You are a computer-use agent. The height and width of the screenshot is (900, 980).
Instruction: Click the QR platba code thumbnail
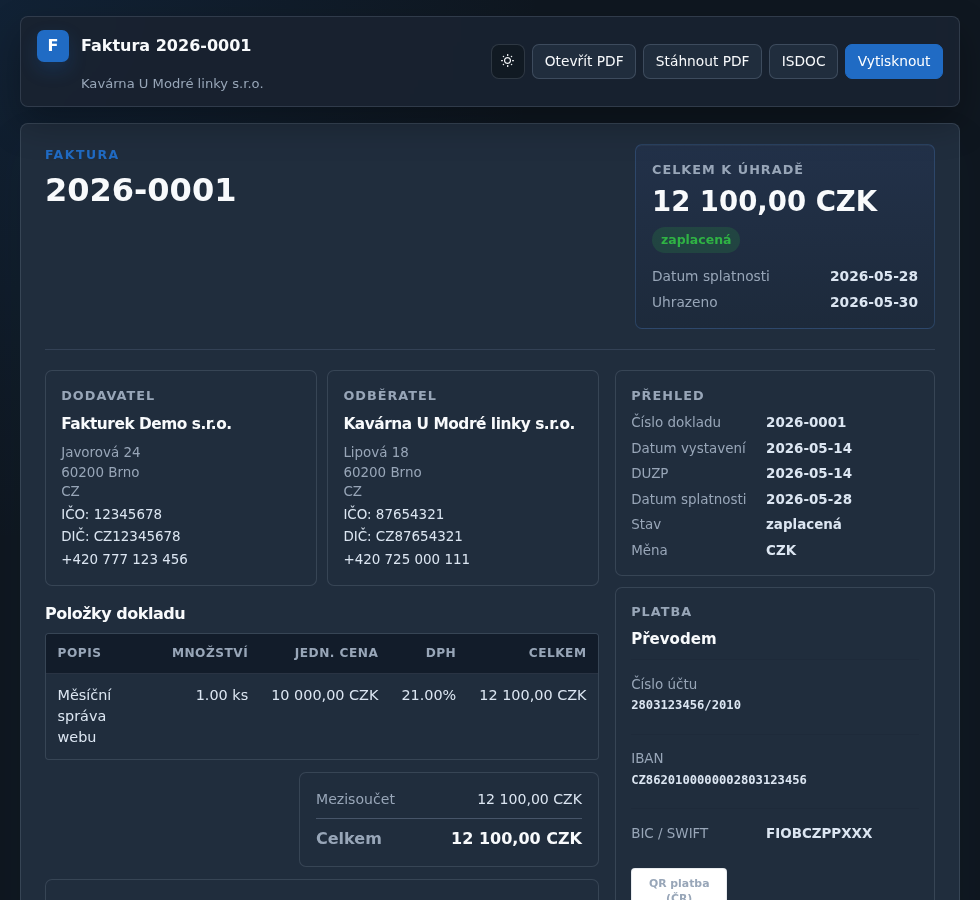679,884
